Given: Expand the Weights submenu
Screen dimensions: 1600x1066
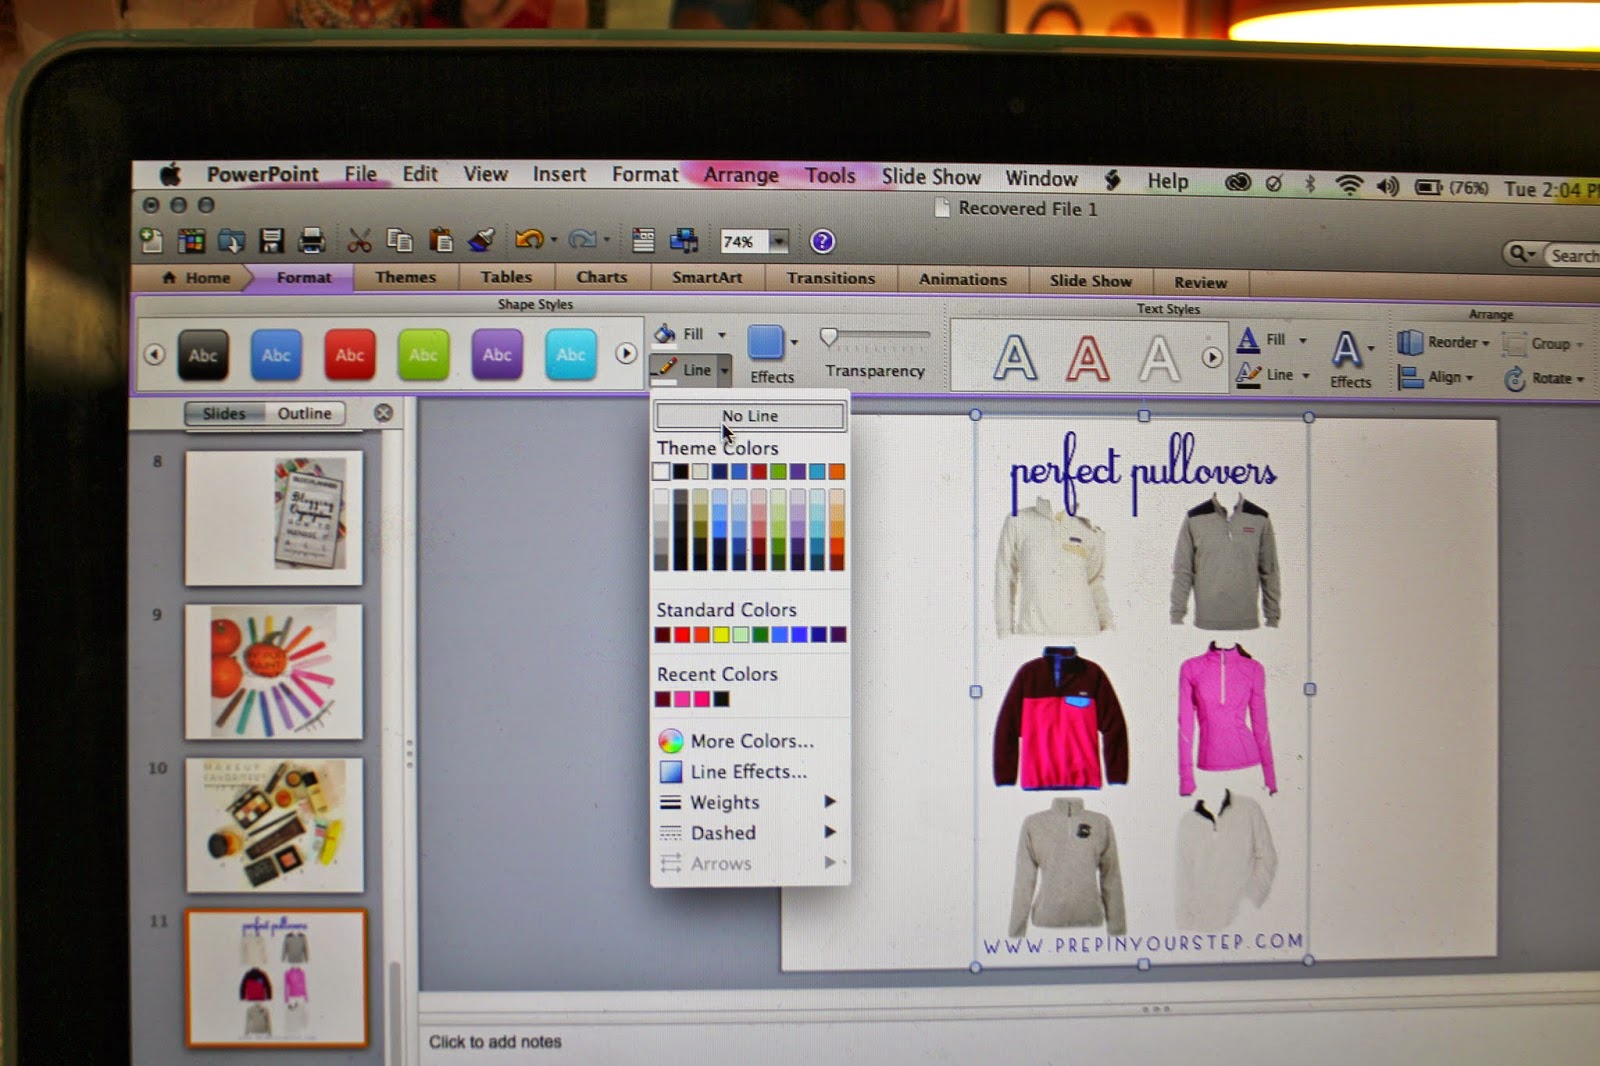Looking at the screenshot, I should [x=724, y=802].
